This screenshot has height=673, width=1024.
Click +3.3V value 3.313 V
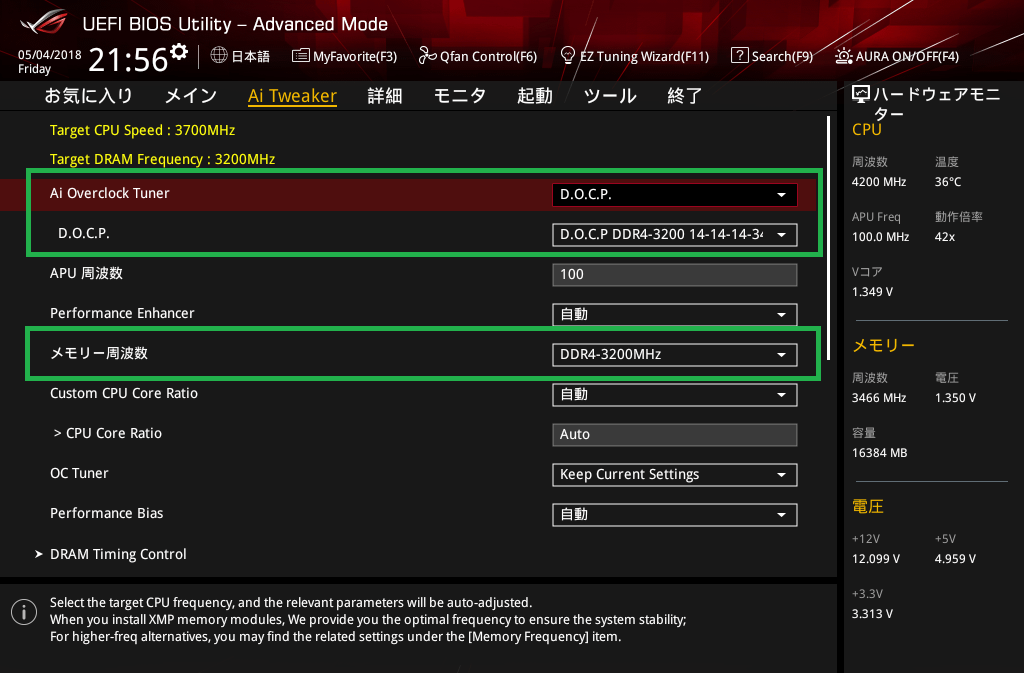tap(872, 614)
